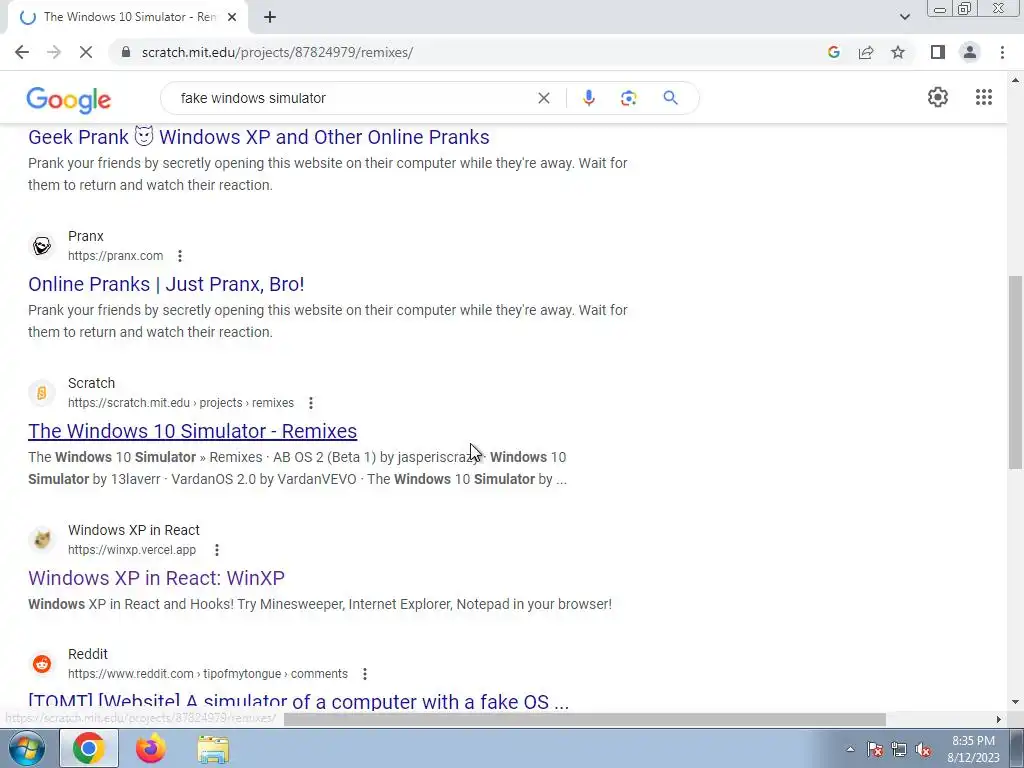Click the https://pranx.com URL text

tap(116, 256)
